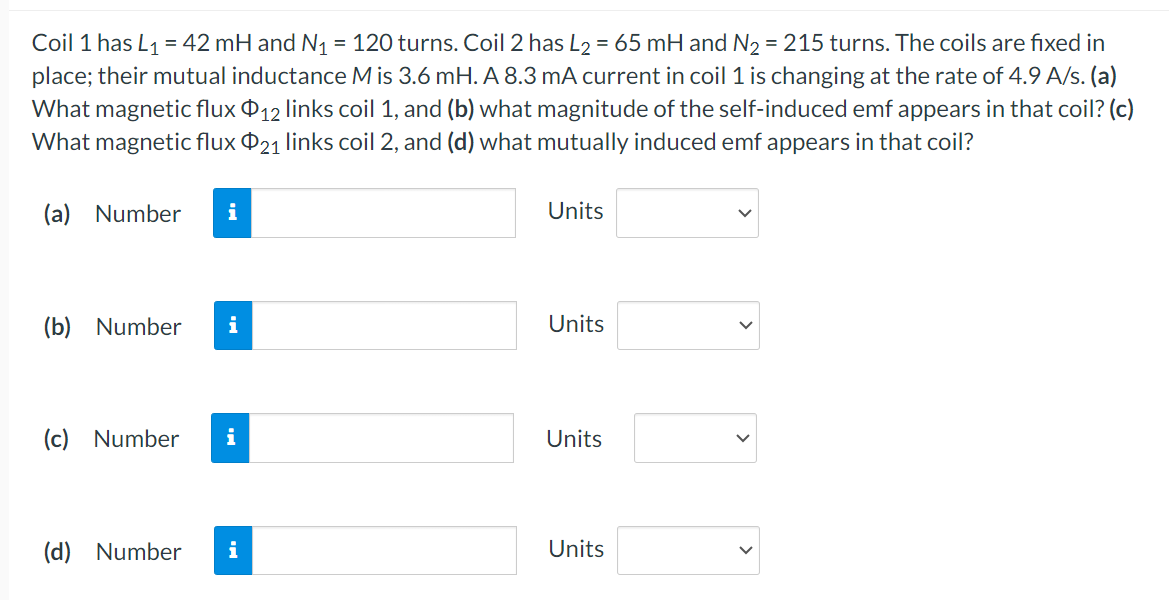Open the Units dropdown for part (c)

(695, 437)
